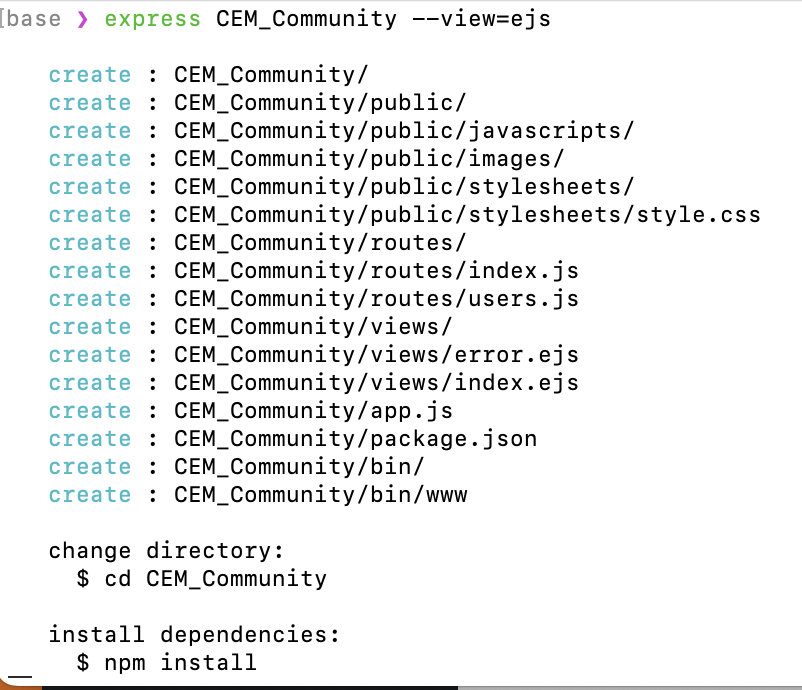Click the stylesheets/style.css file path

point(615,215)
